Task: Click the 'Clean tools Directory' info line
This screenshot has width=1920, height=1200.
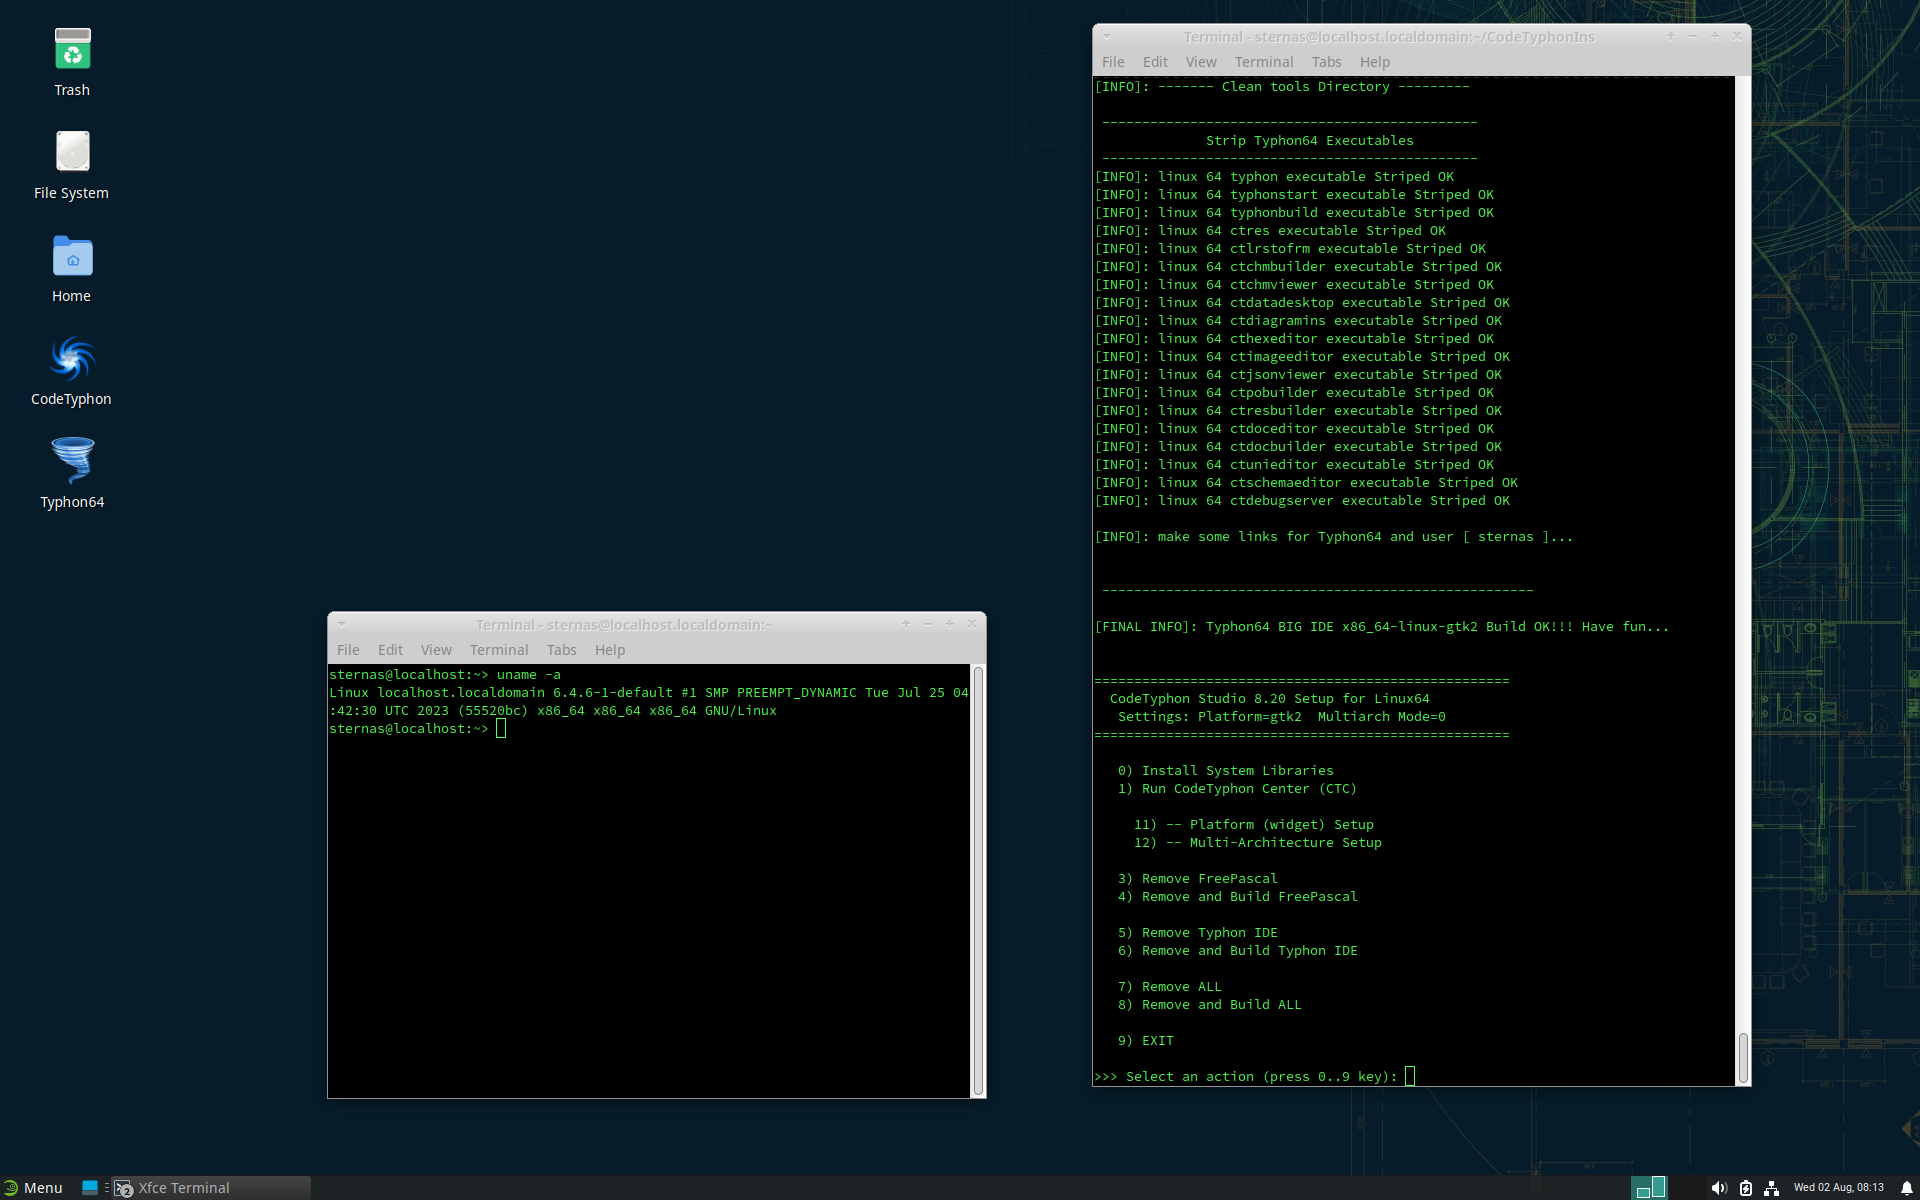Action: pos(1281,86)
